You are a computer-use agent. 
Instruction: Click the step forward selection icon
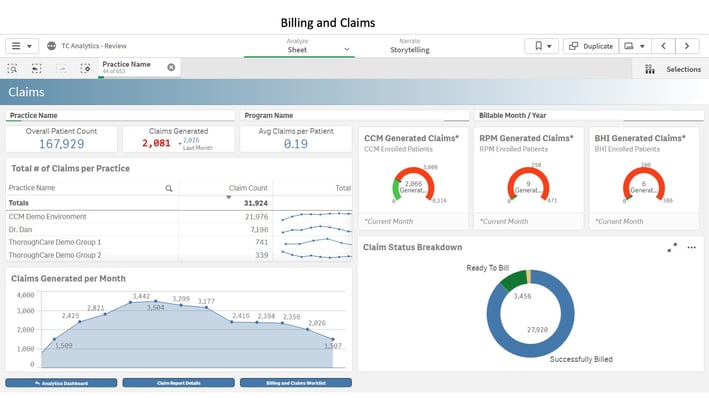[61, 68]
